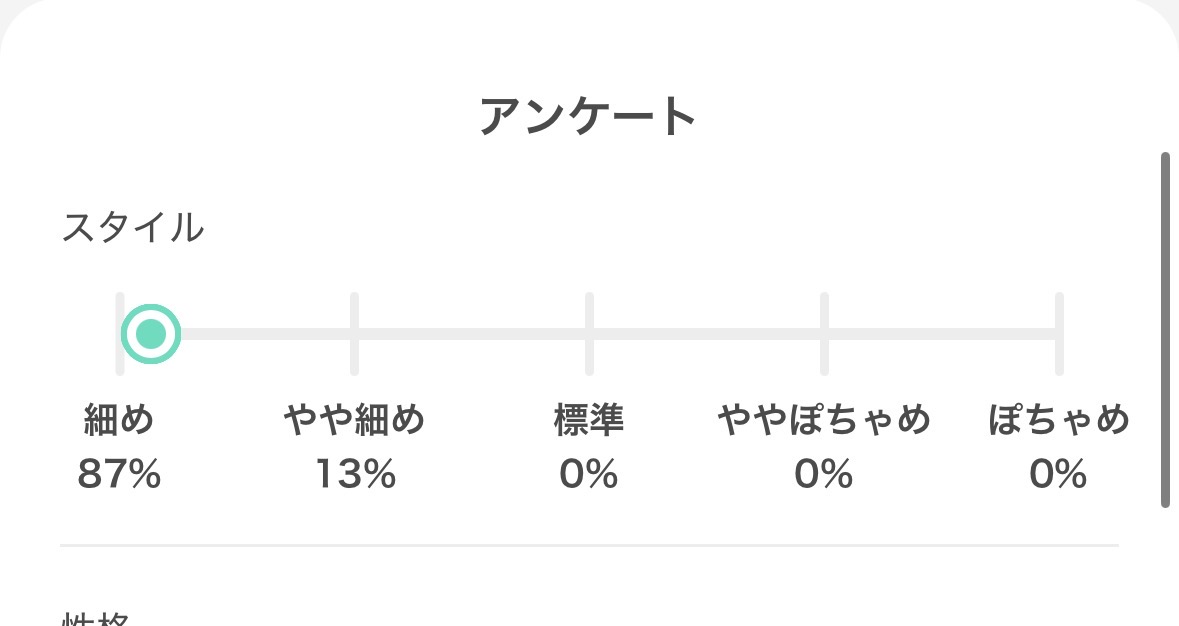
Task: Click the スタイル section heading
Action: click(133, 228)
